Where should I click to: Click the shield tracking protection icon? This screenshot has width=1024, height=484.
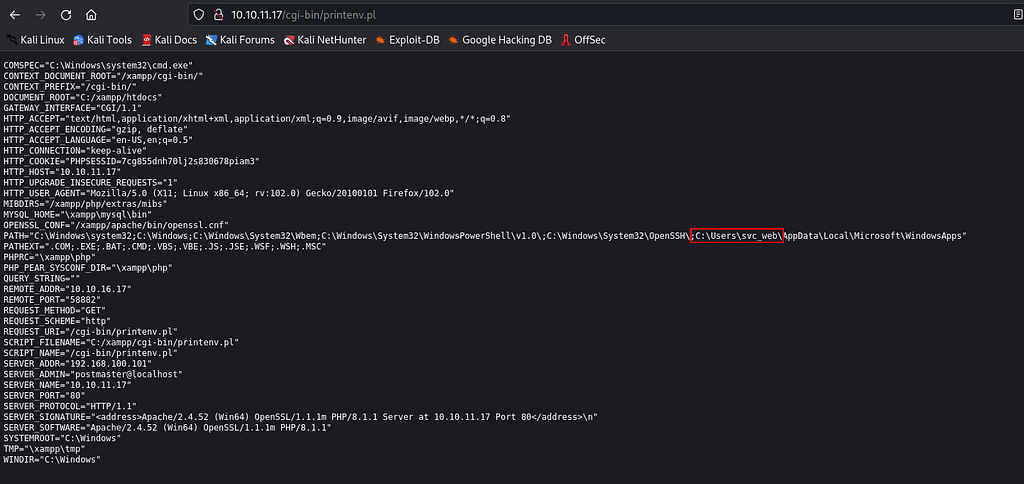199,14
